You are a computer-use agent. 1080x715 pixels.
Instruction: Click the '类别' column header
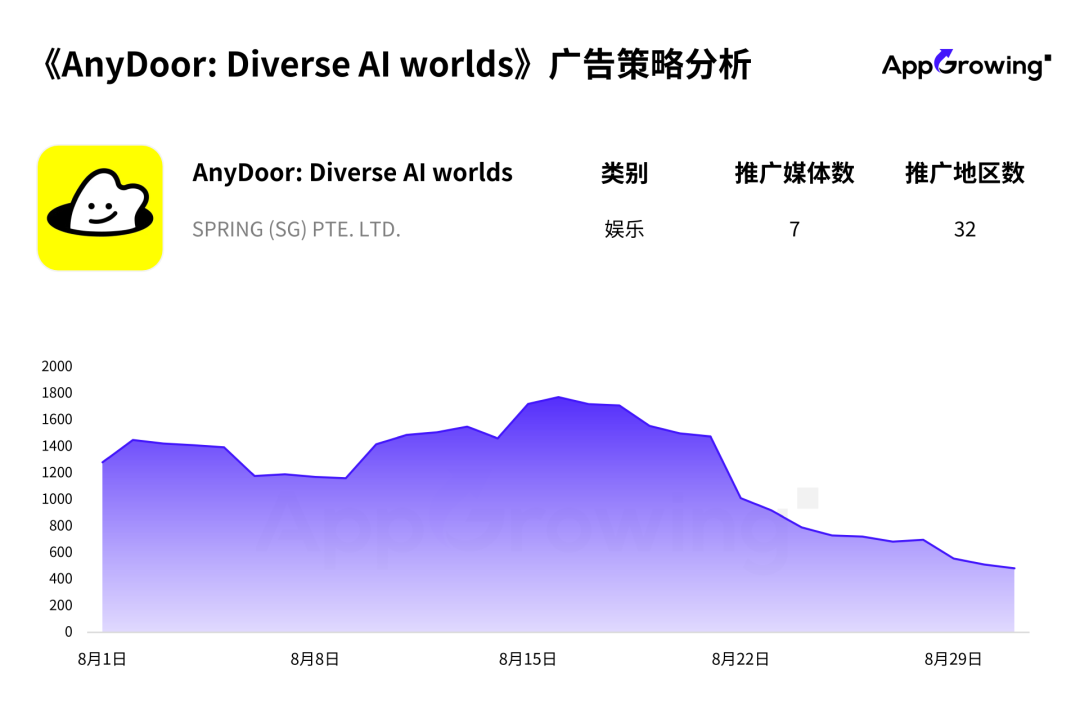pyautogui.click(x=624, y=173)
